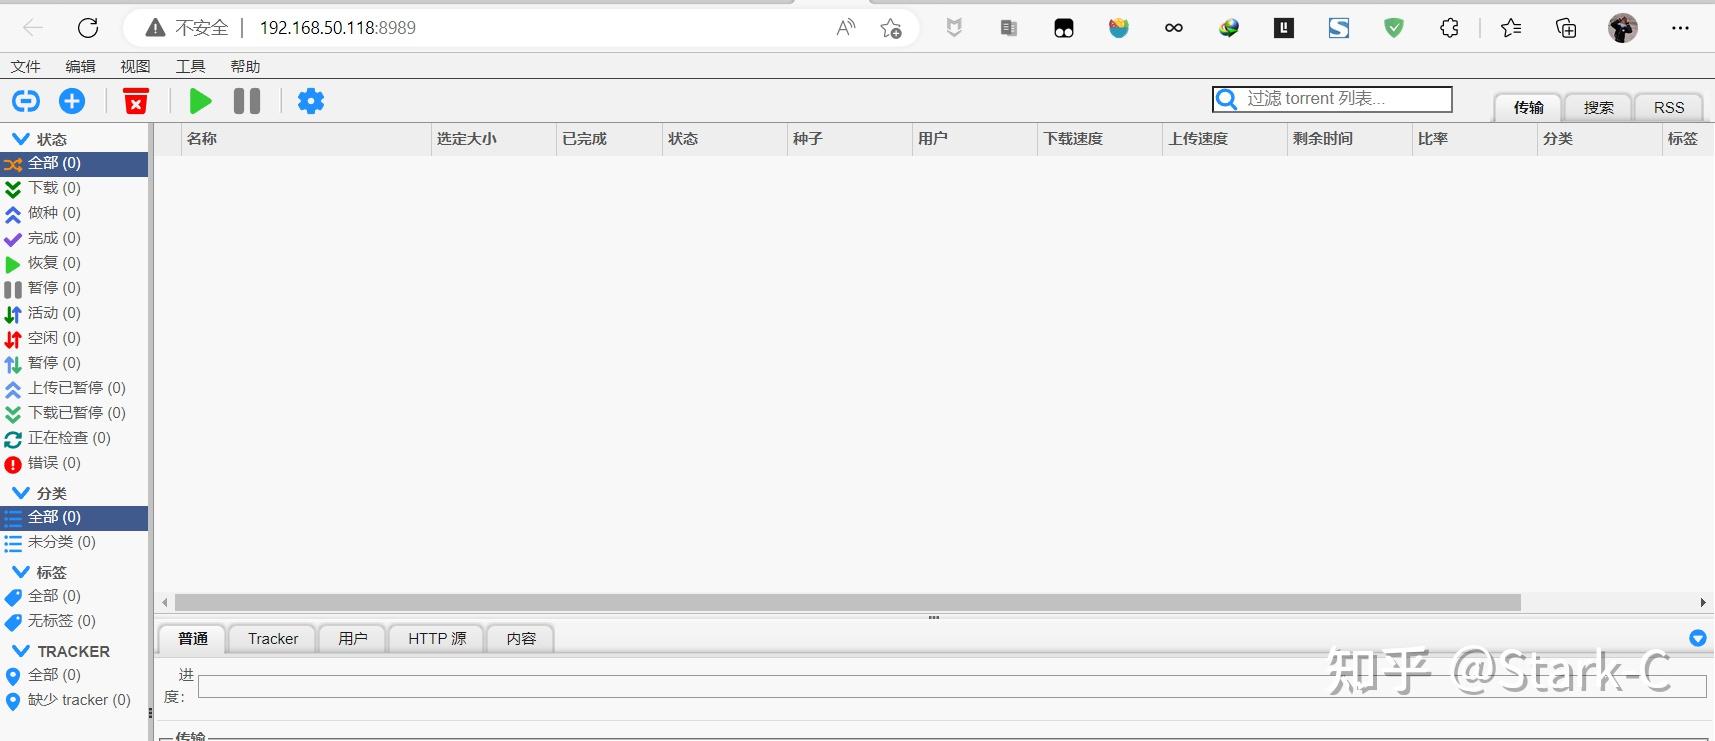
Task: Select the 恢复 (0) status filter
Action: tap(74, 263)
